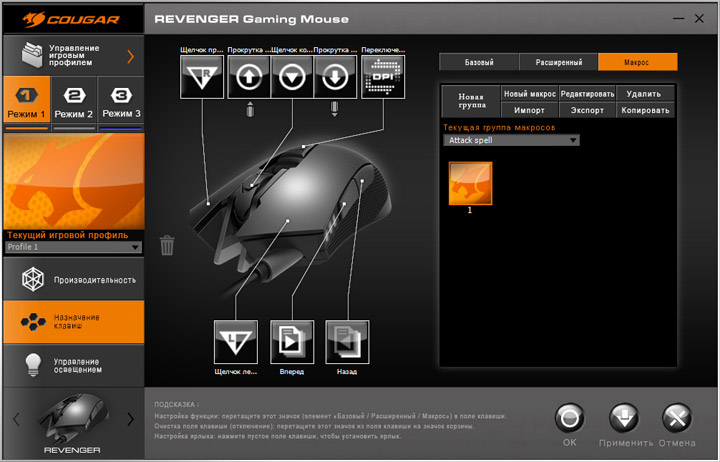
Task: Open Управление освещением section
Action: (73, 366)
